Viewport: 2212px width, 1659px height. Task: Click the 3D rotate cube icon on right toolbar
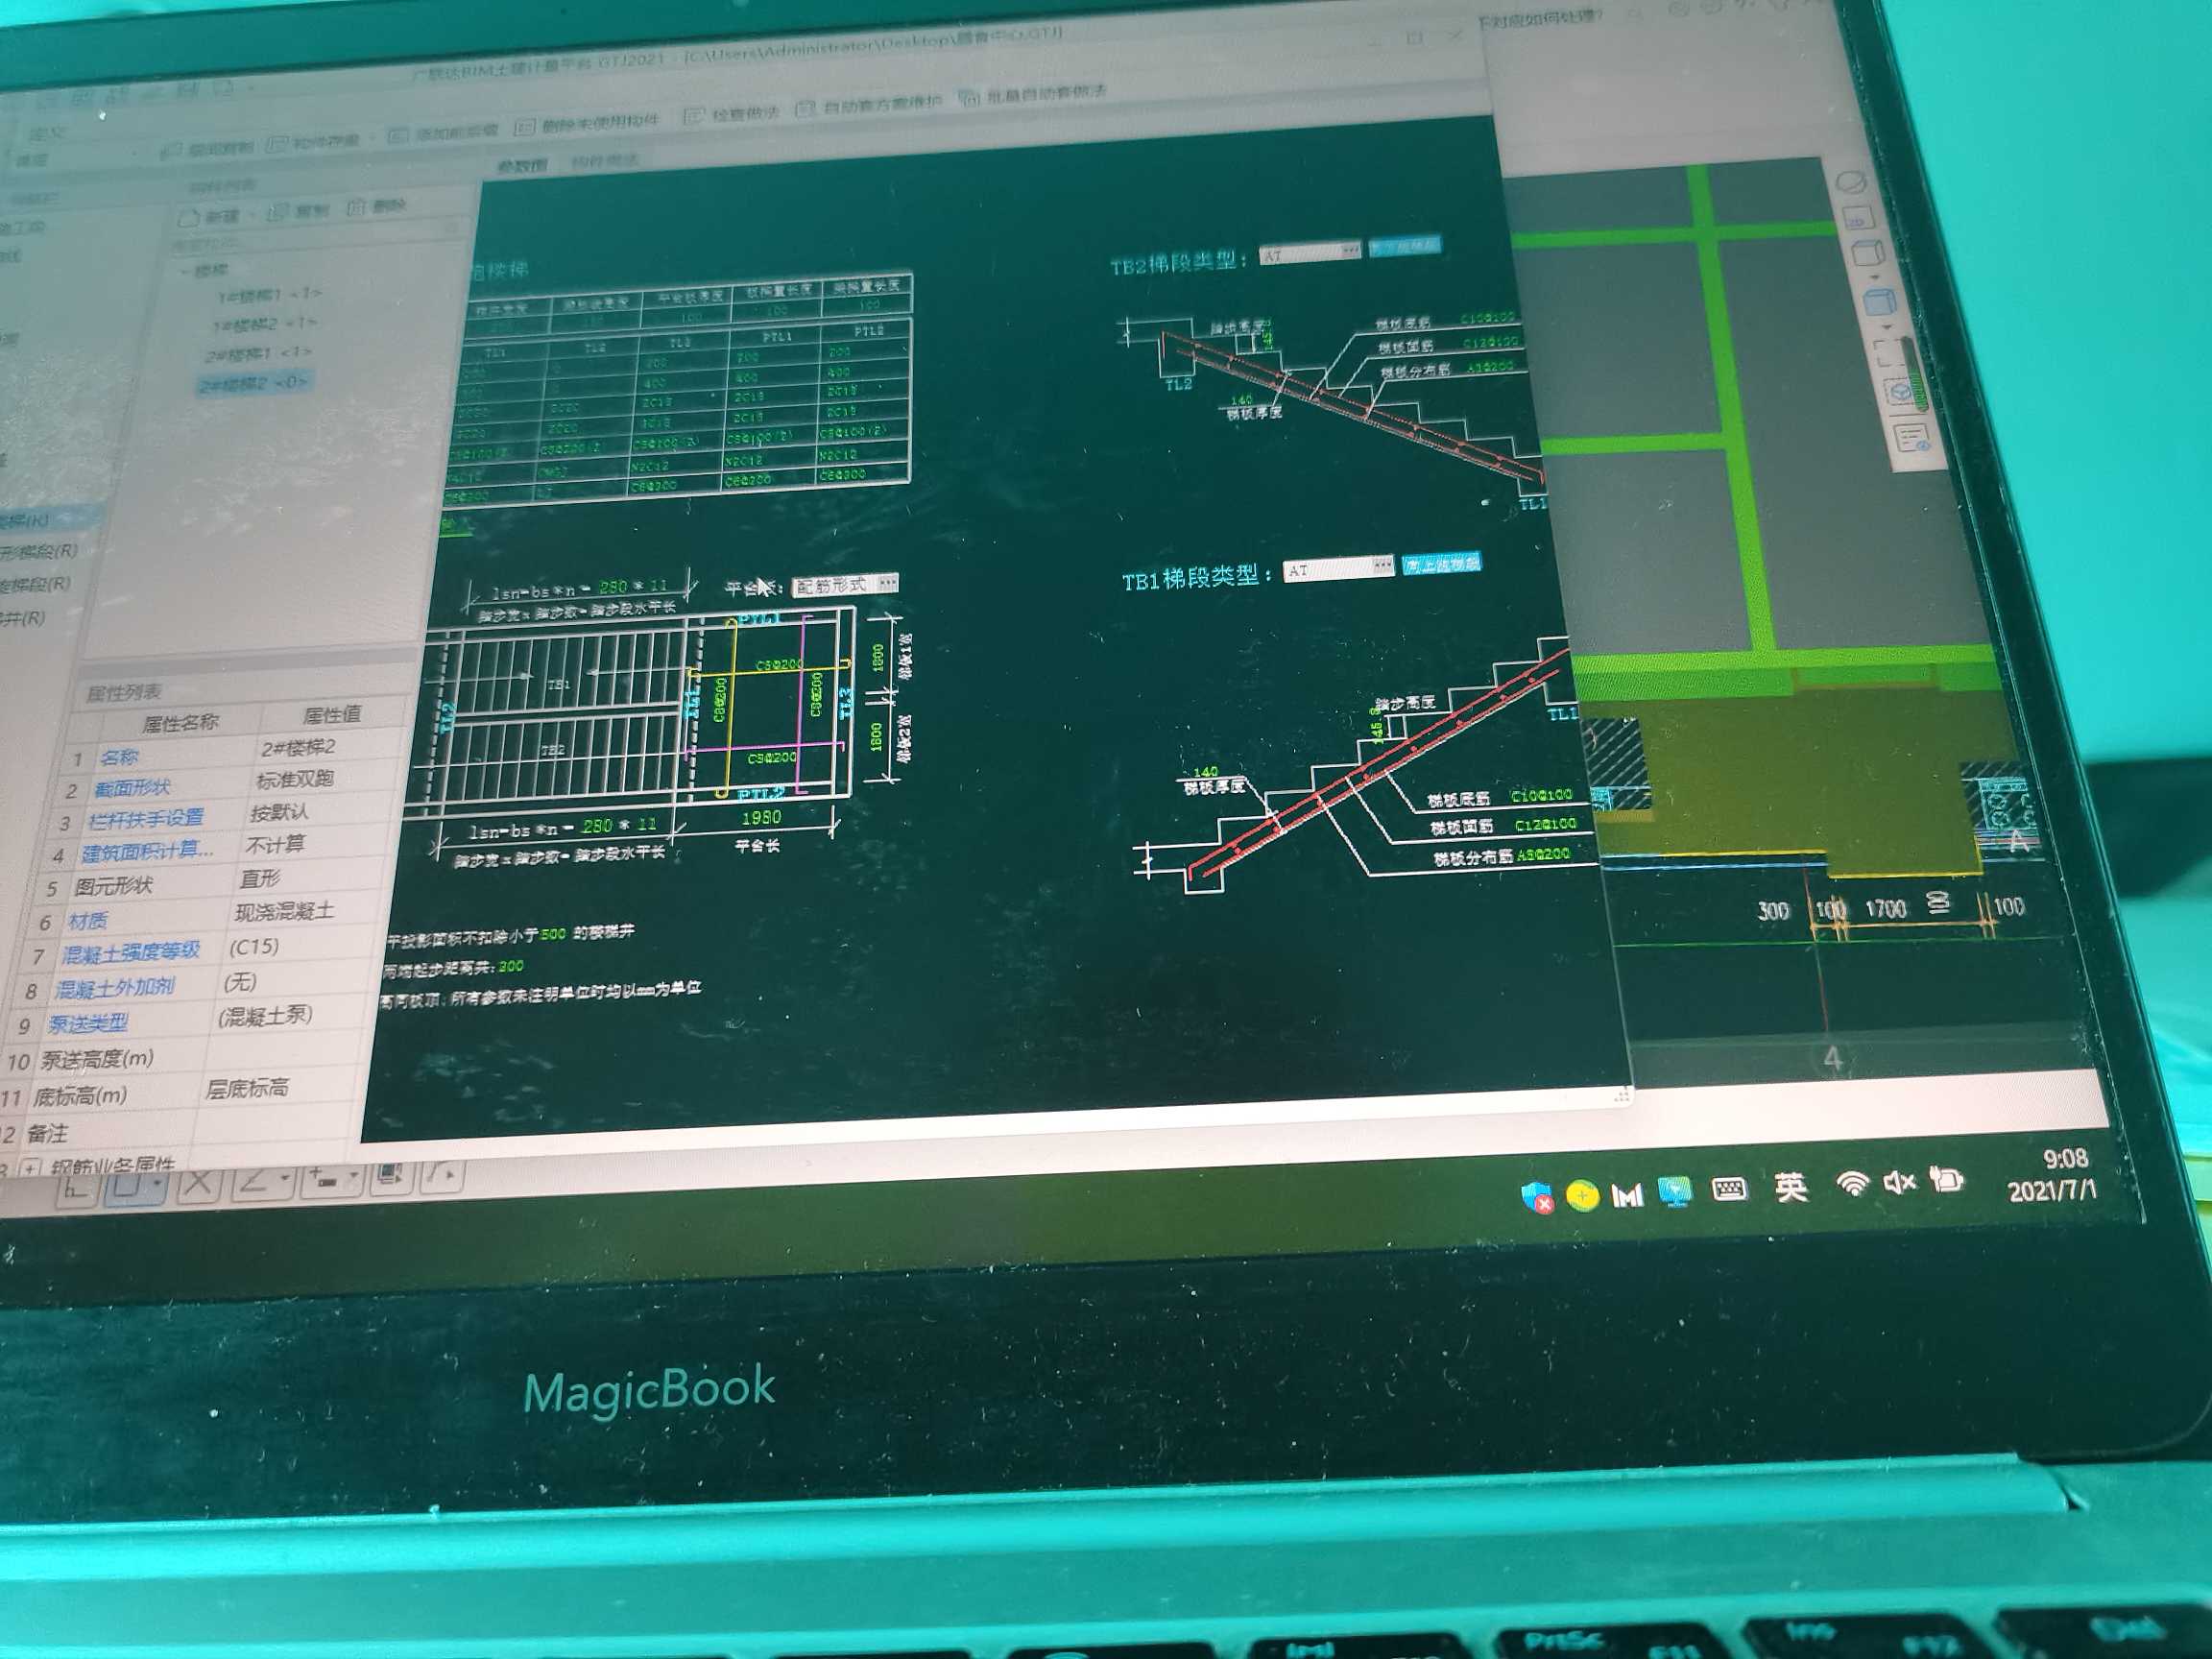1901,392
